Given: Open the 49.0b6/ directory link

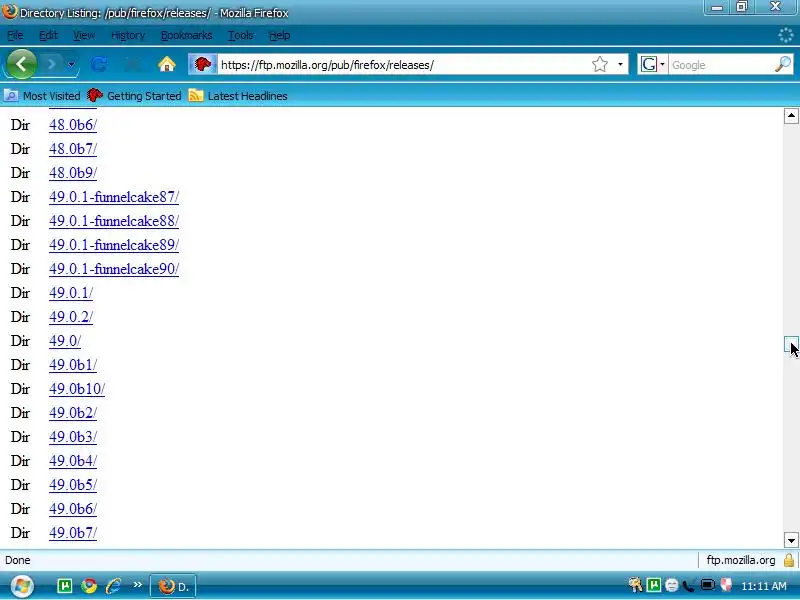Looking at the screenshot, I should click(x=73, y=509).
